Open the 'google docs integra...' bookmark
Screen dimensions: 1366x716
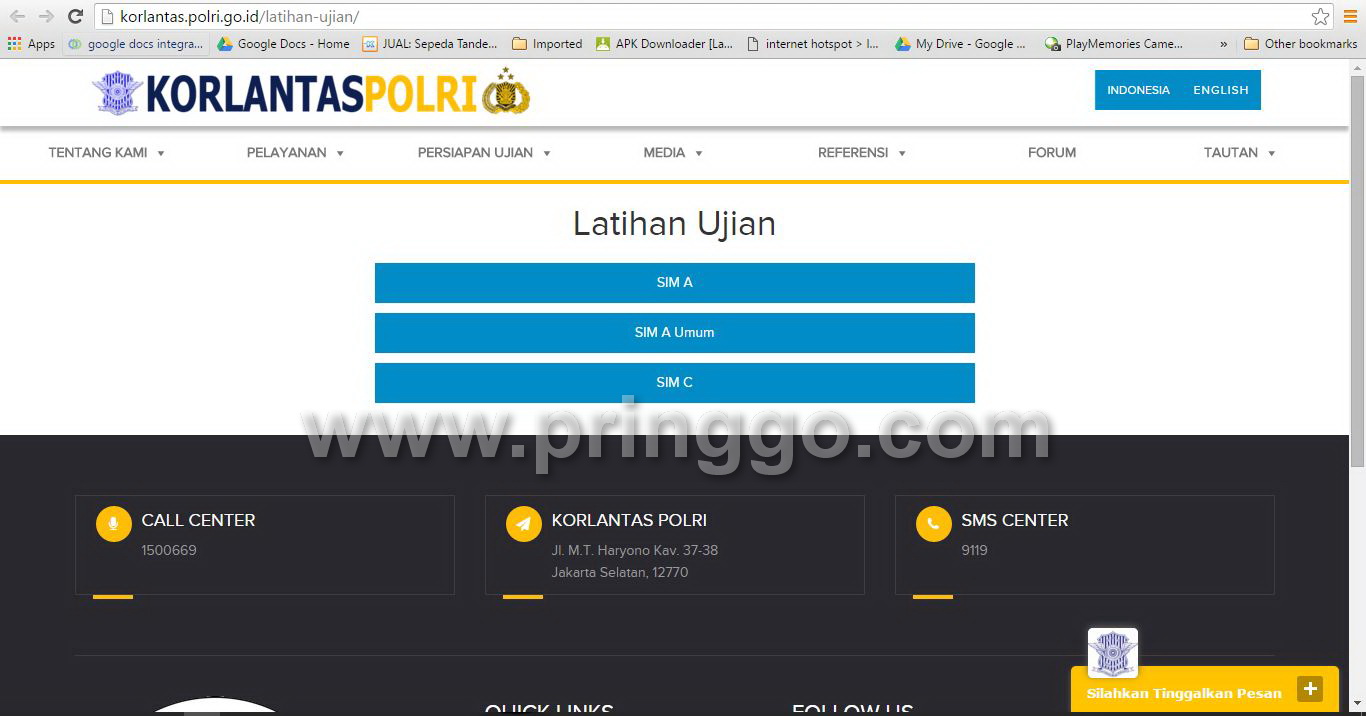[136, 44]
